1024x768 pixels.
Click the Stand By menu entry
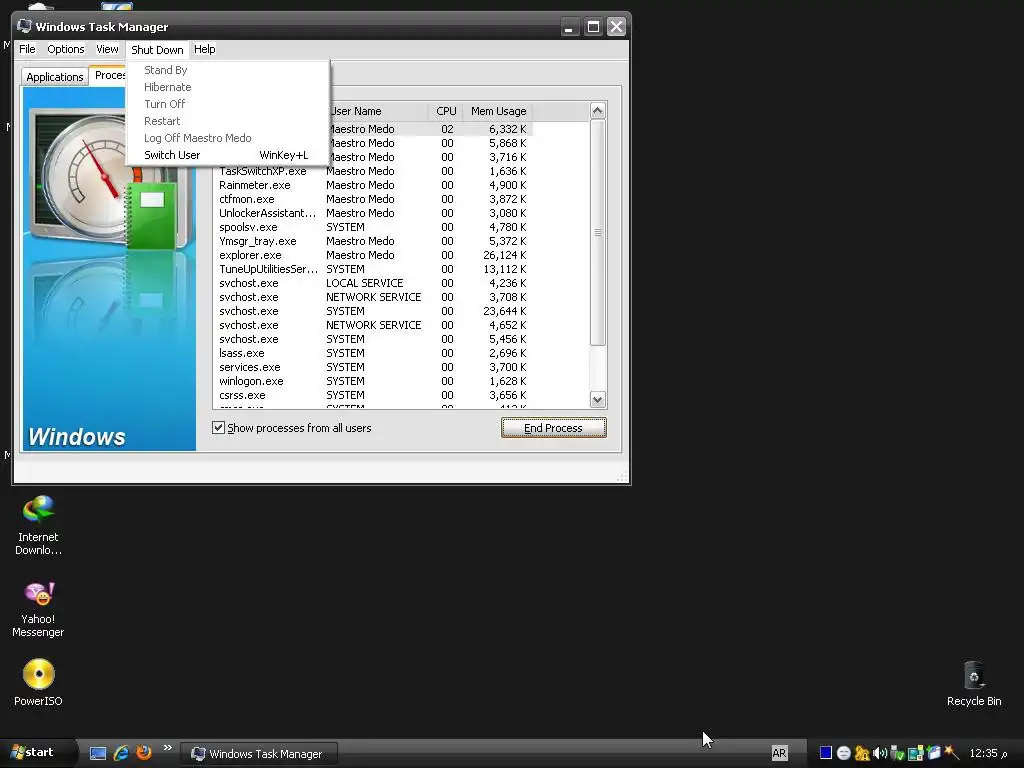(x=226, y=70)
